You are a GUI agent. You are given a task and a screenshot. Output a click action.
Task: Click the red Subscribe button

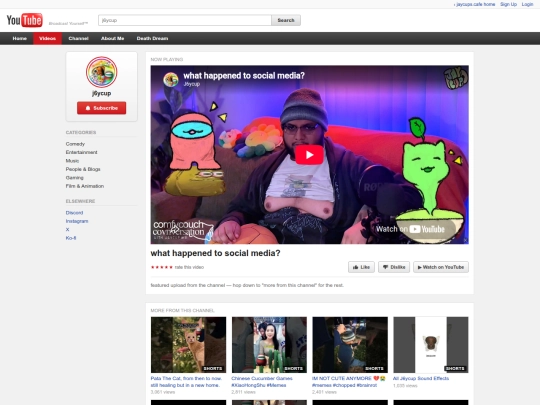point(102,108)
